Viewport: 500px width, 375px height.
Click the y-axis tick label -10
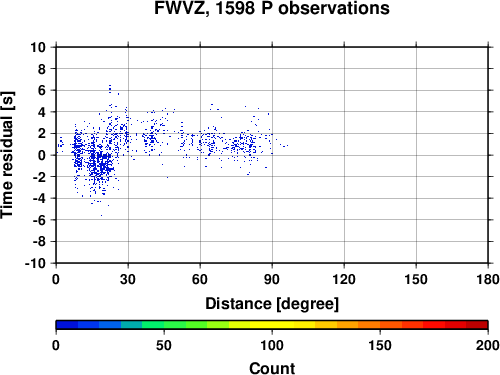(35, 263)
